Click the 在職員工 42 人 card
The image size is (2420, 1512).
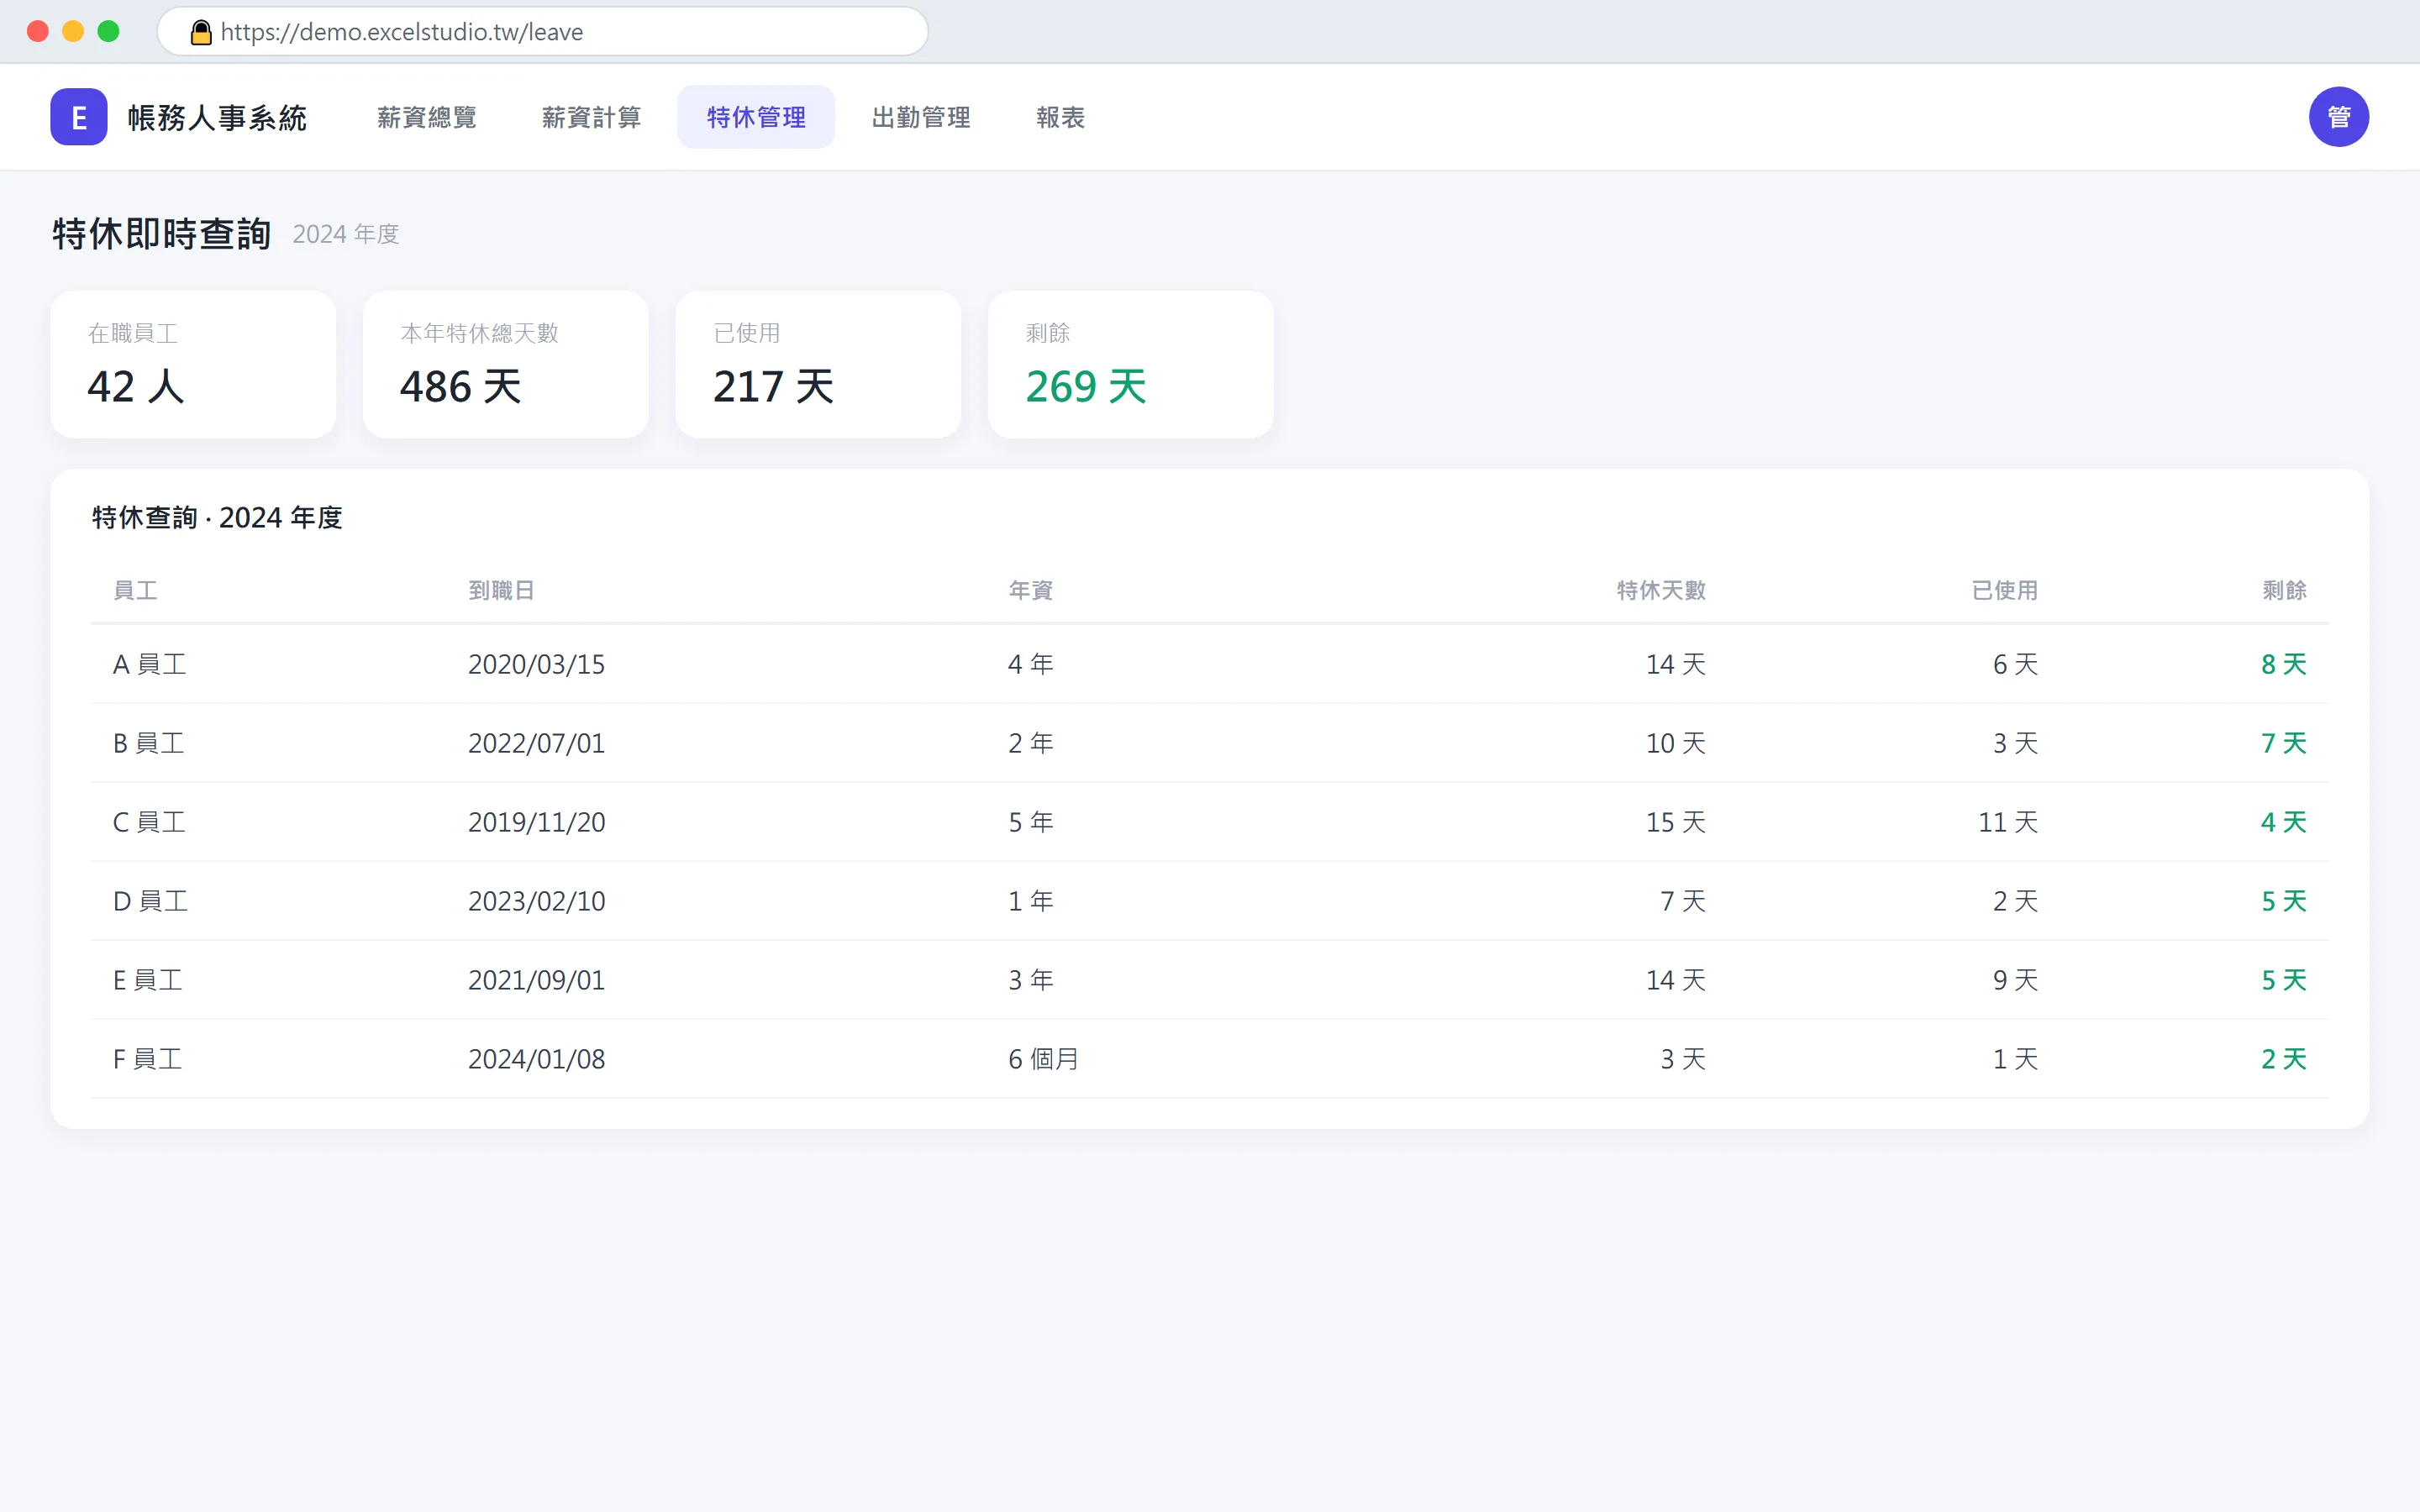[193, 364]
